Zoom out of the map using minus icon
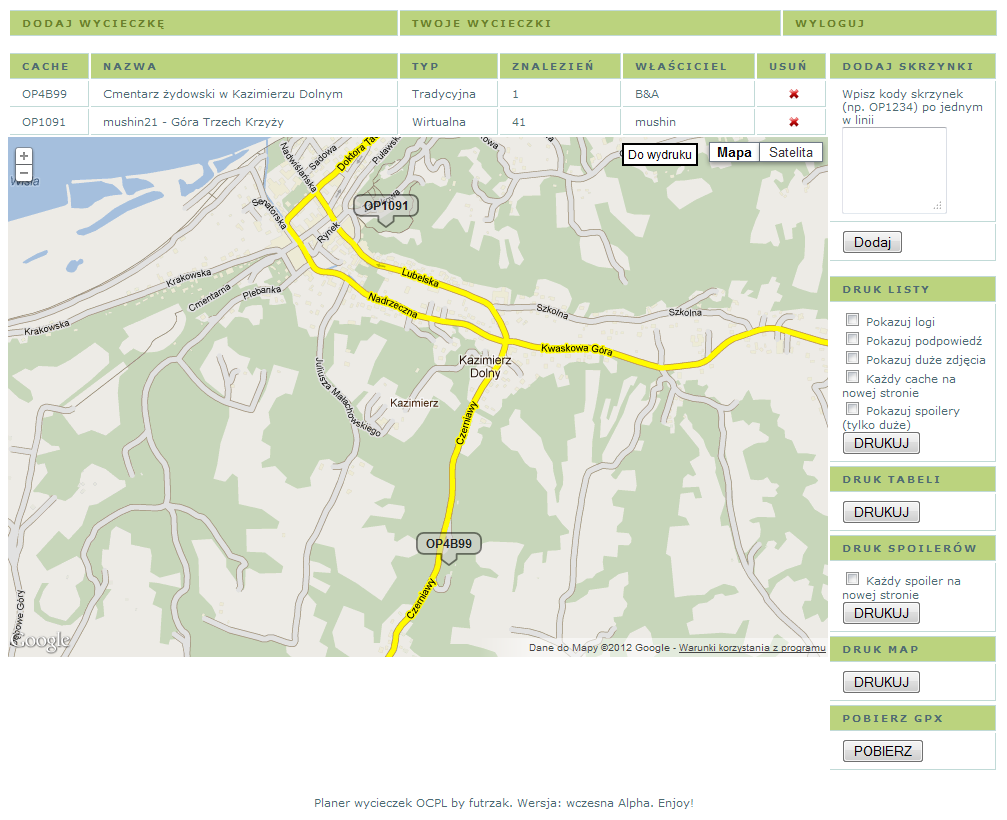 pyautogui.click(x=22, y=173)
